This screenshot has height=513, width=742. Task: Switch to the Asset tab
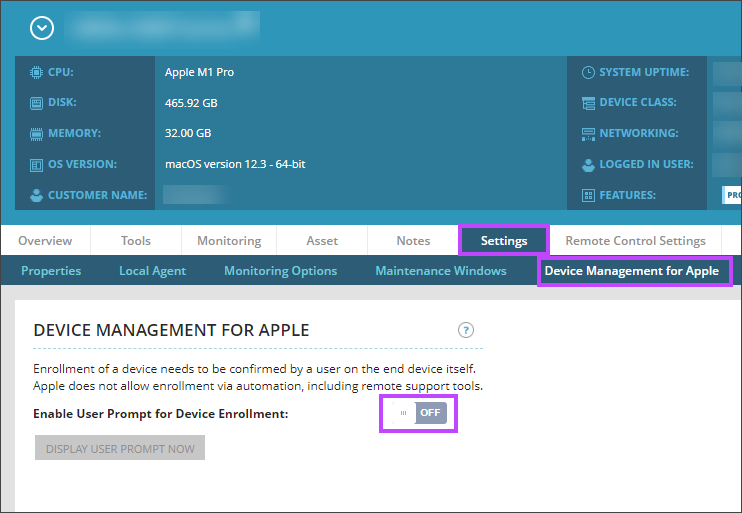click(x=322, y=241)
